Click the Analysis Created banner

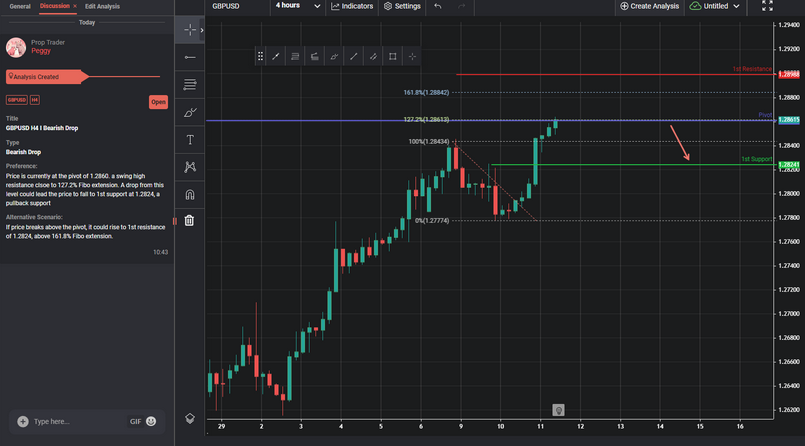click(47, 77)
